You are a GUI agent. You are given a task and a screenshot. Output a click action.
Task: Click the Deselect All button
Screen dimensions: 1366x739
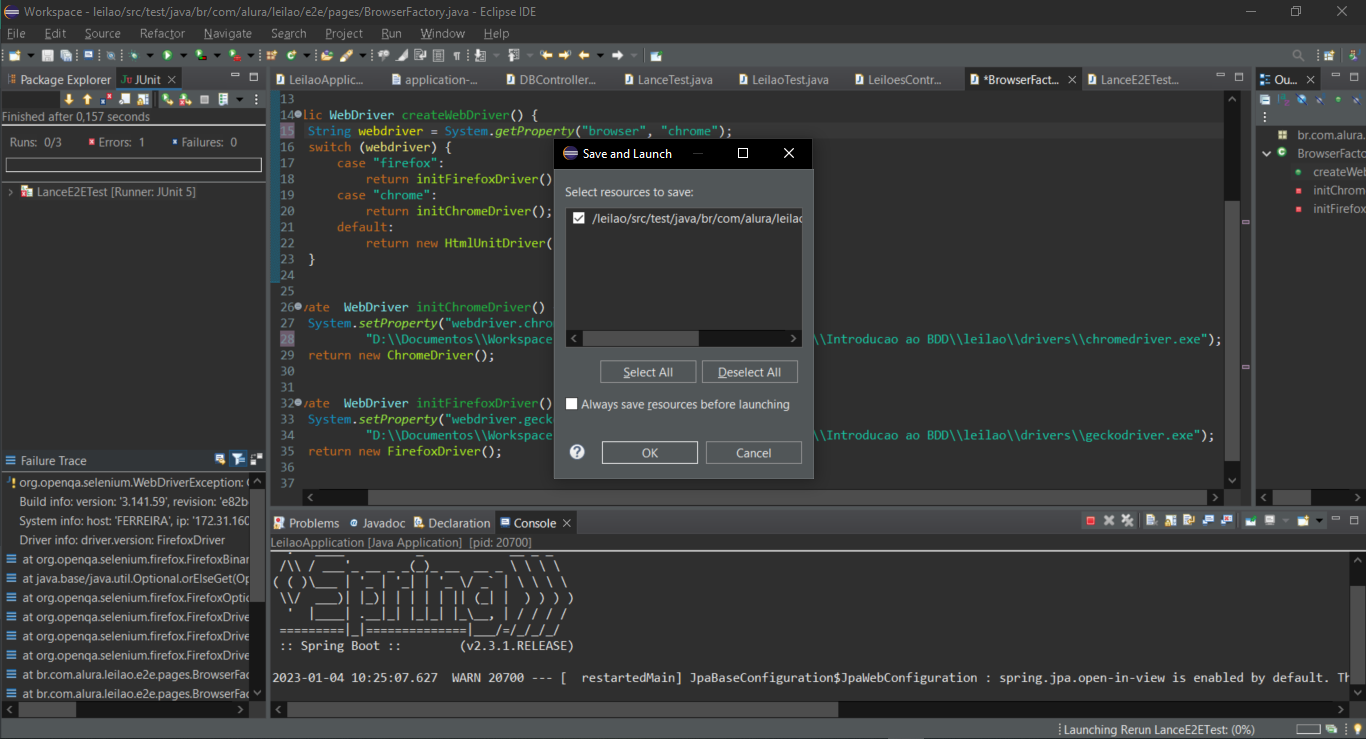tap(750, 372)
